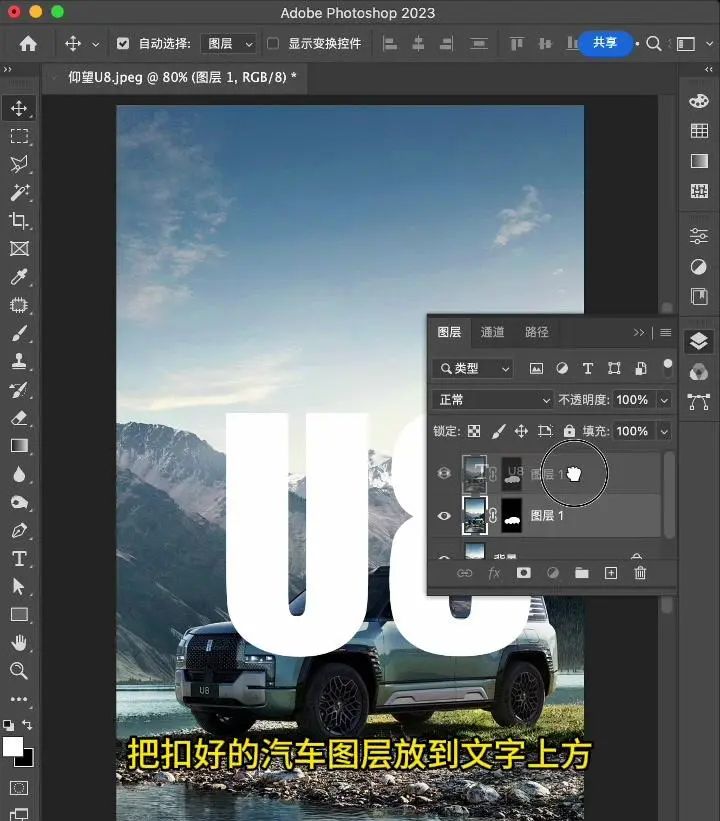Screen dimensions: 720x821
Task: Select the Eraser tool
Action: click(x=19, y=417)
